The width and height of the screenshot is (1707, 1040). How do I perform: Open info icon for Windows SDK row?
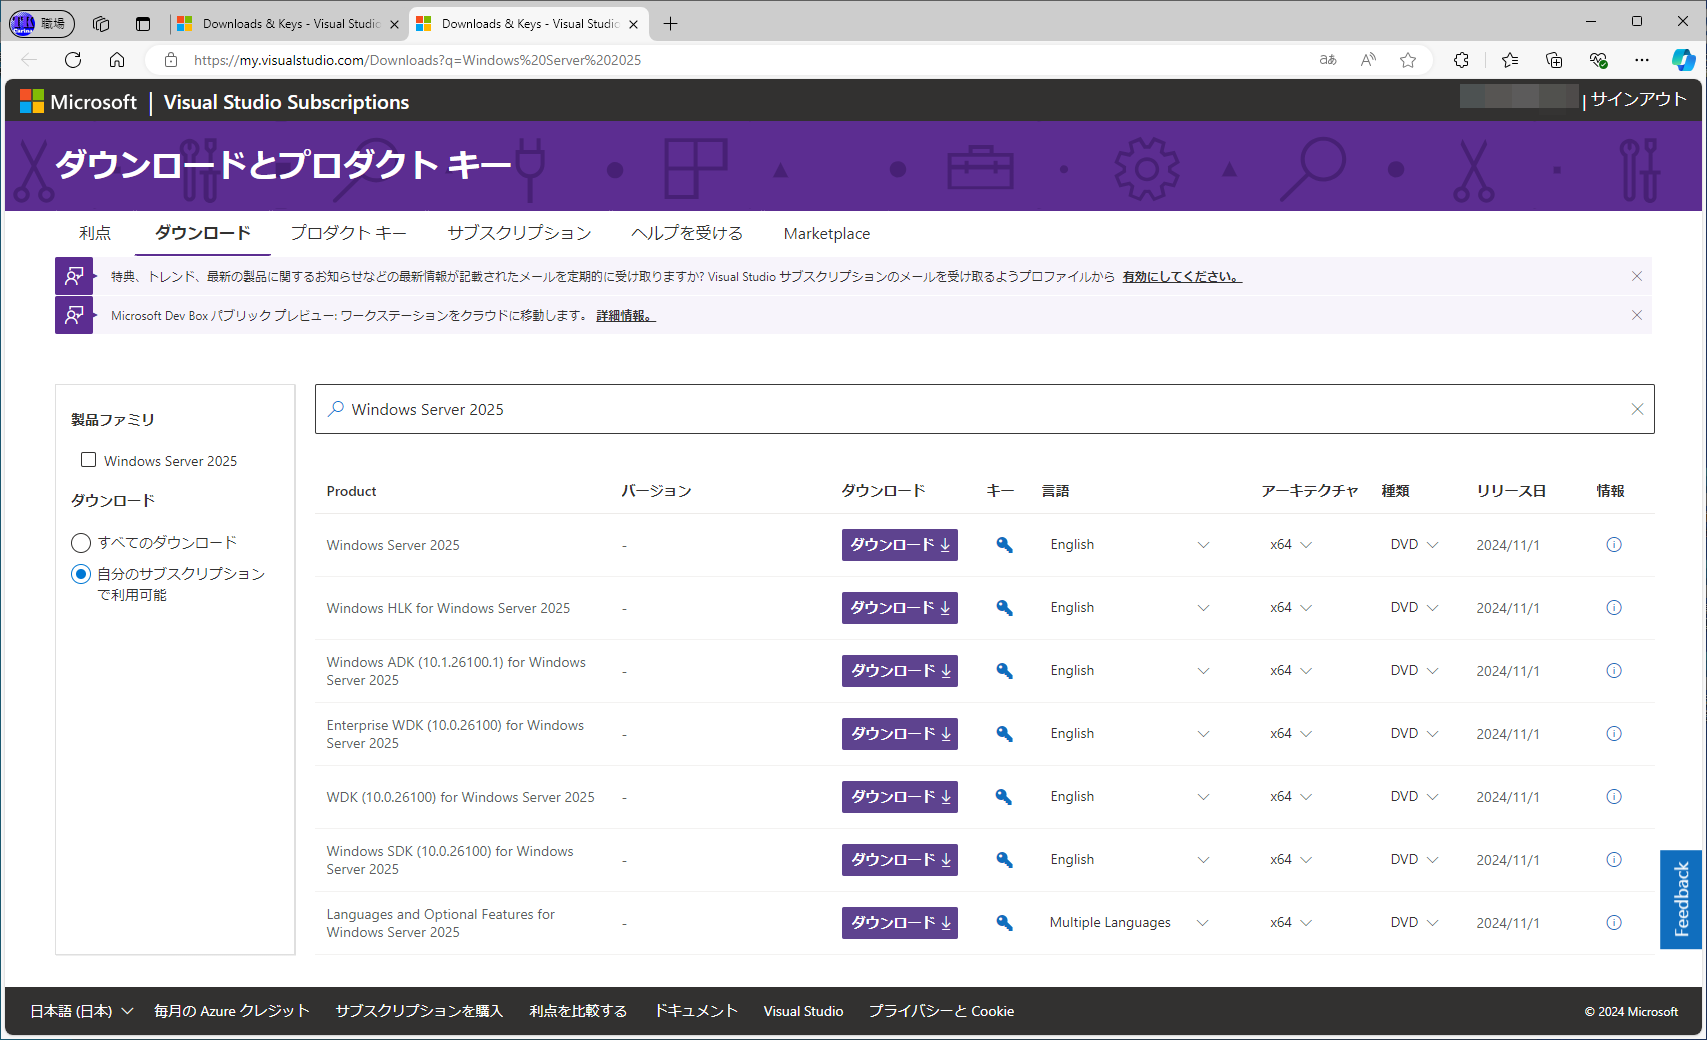(x=1613, y=860)
